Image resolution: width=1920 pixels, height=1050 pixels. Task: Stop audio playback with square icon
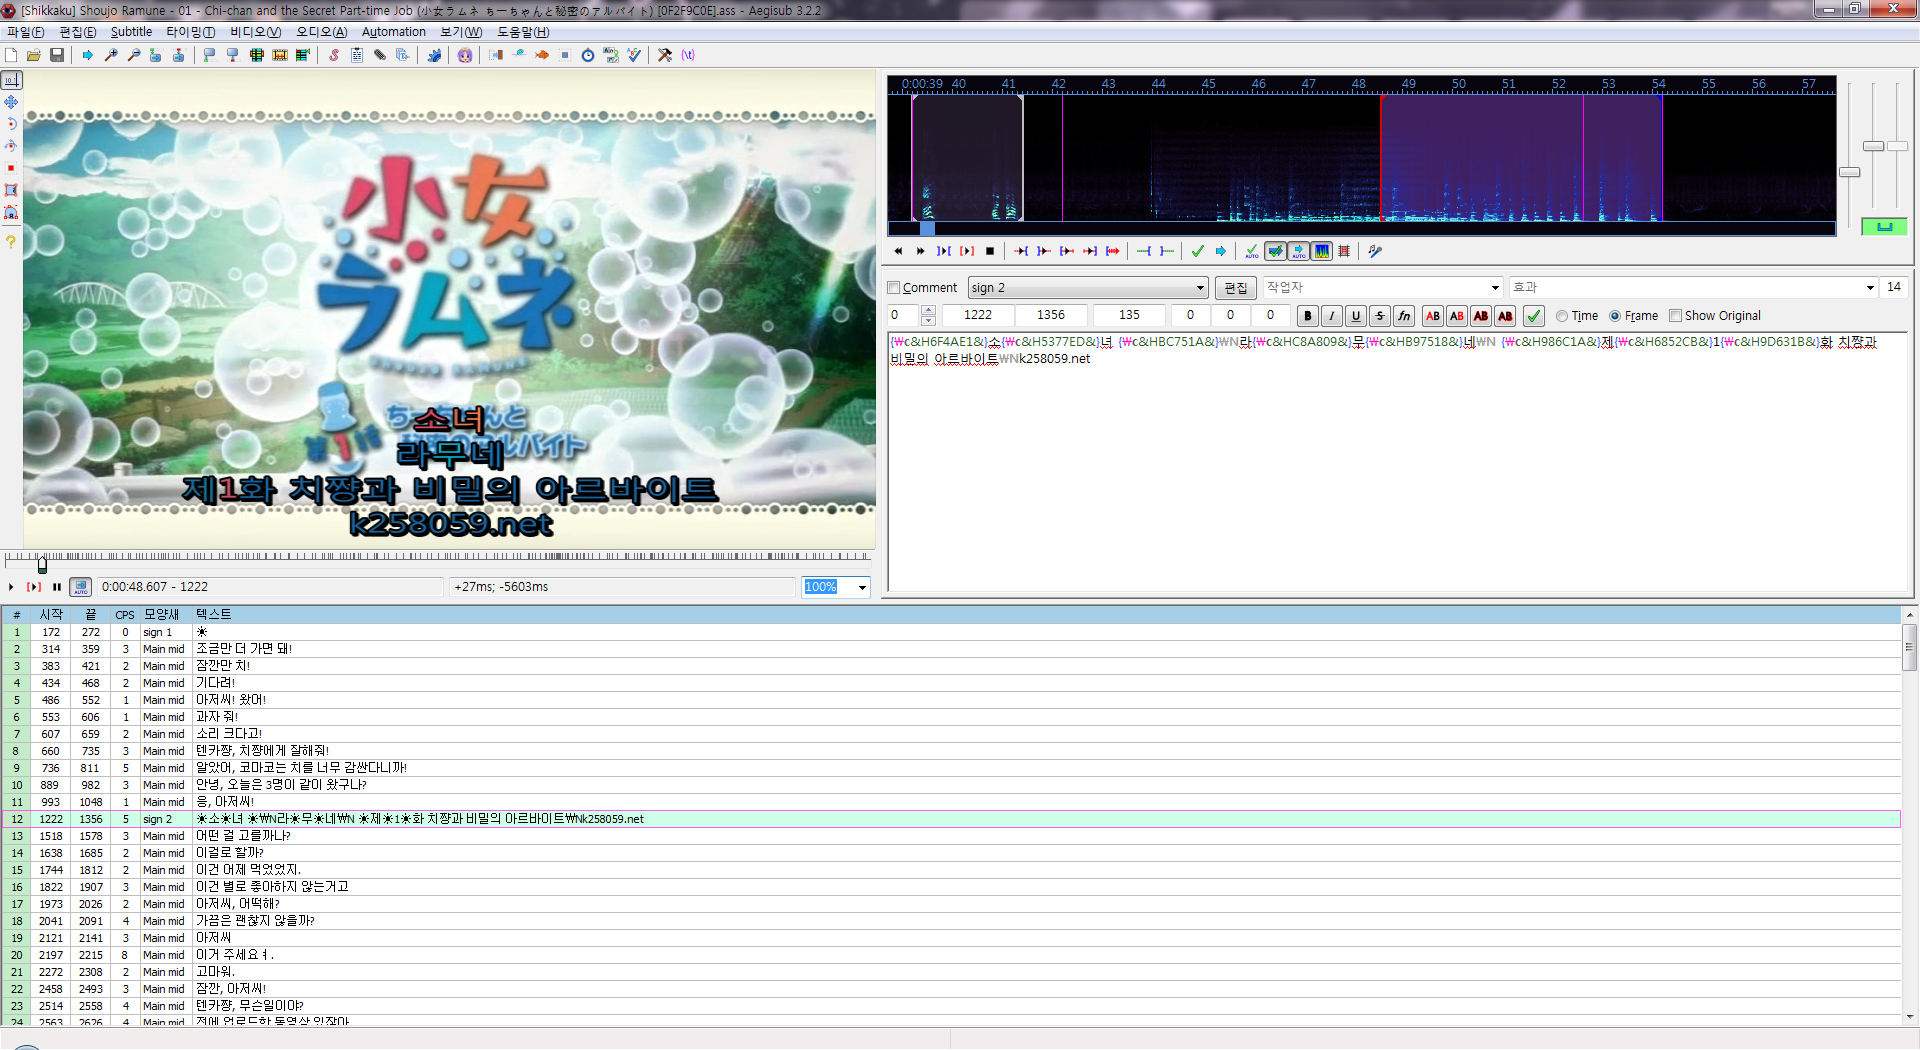click(x=990, y=251)
